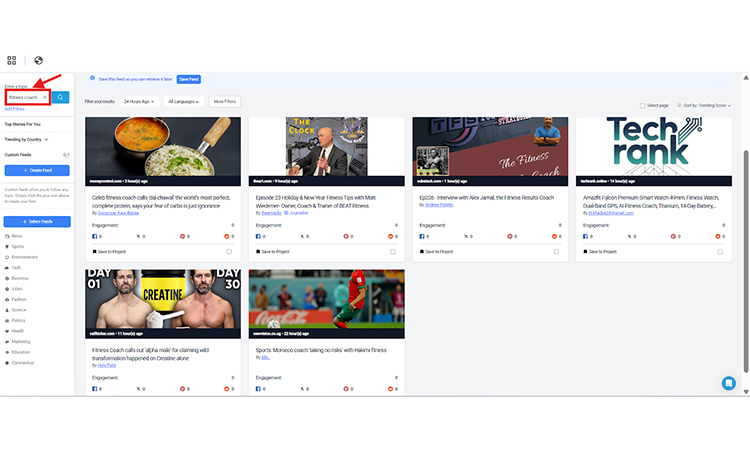Viewport: 750px width, 450px height.
Task: Click the scrollbar up arrow
Action: (746, 77)
